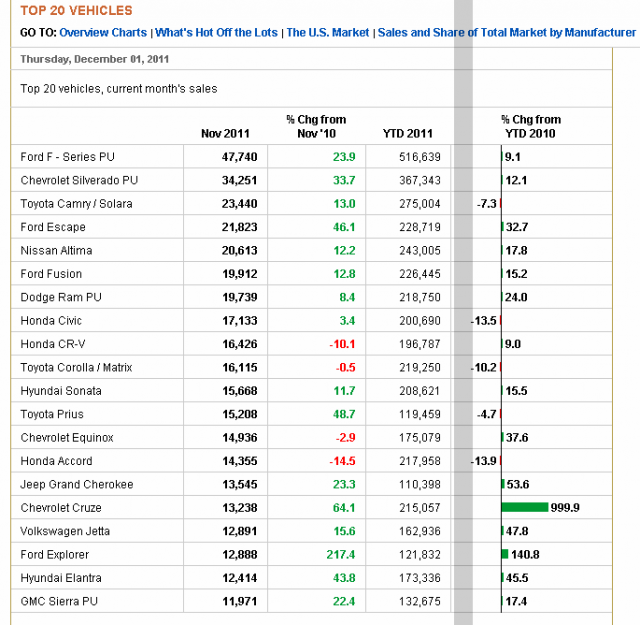Click the Nov 2011 column header
This screenshot has width=640, height=625.
tap(225, 133)
